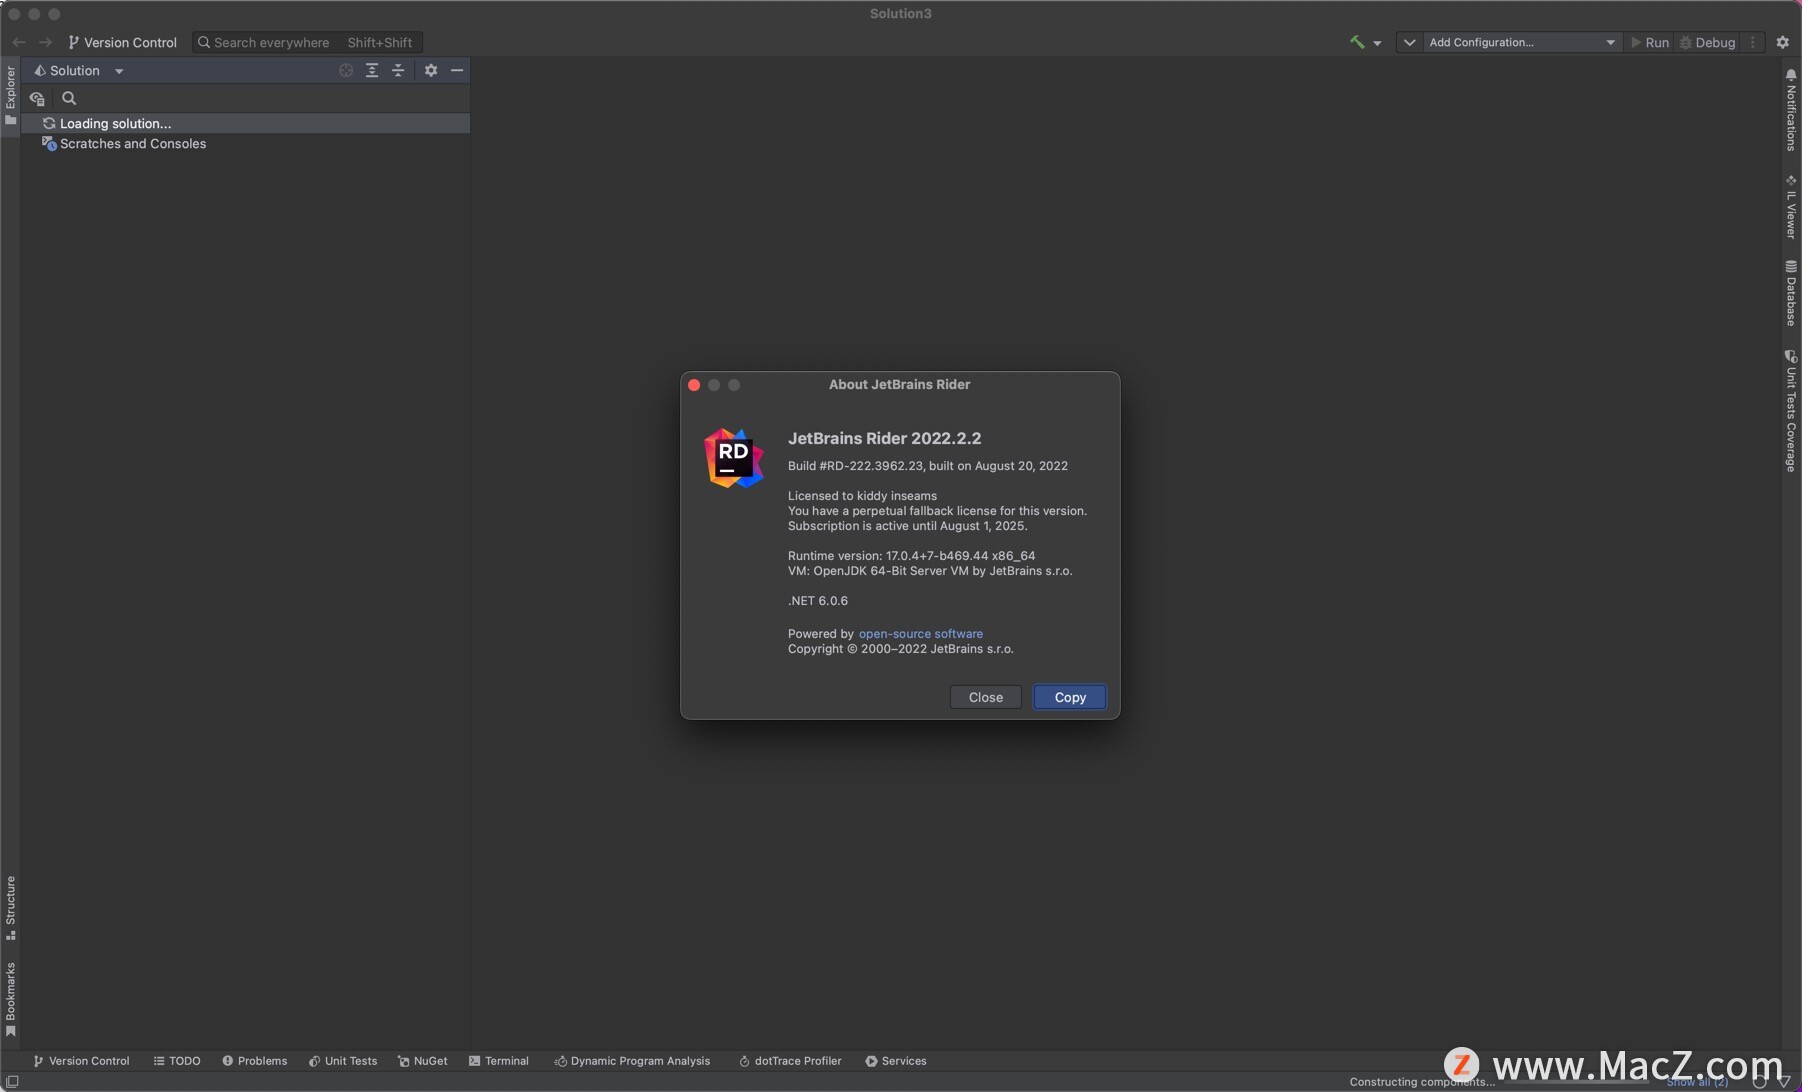Click the Runtime version text line
This screenshot has width=1802, height=1092.
point(911,555)
